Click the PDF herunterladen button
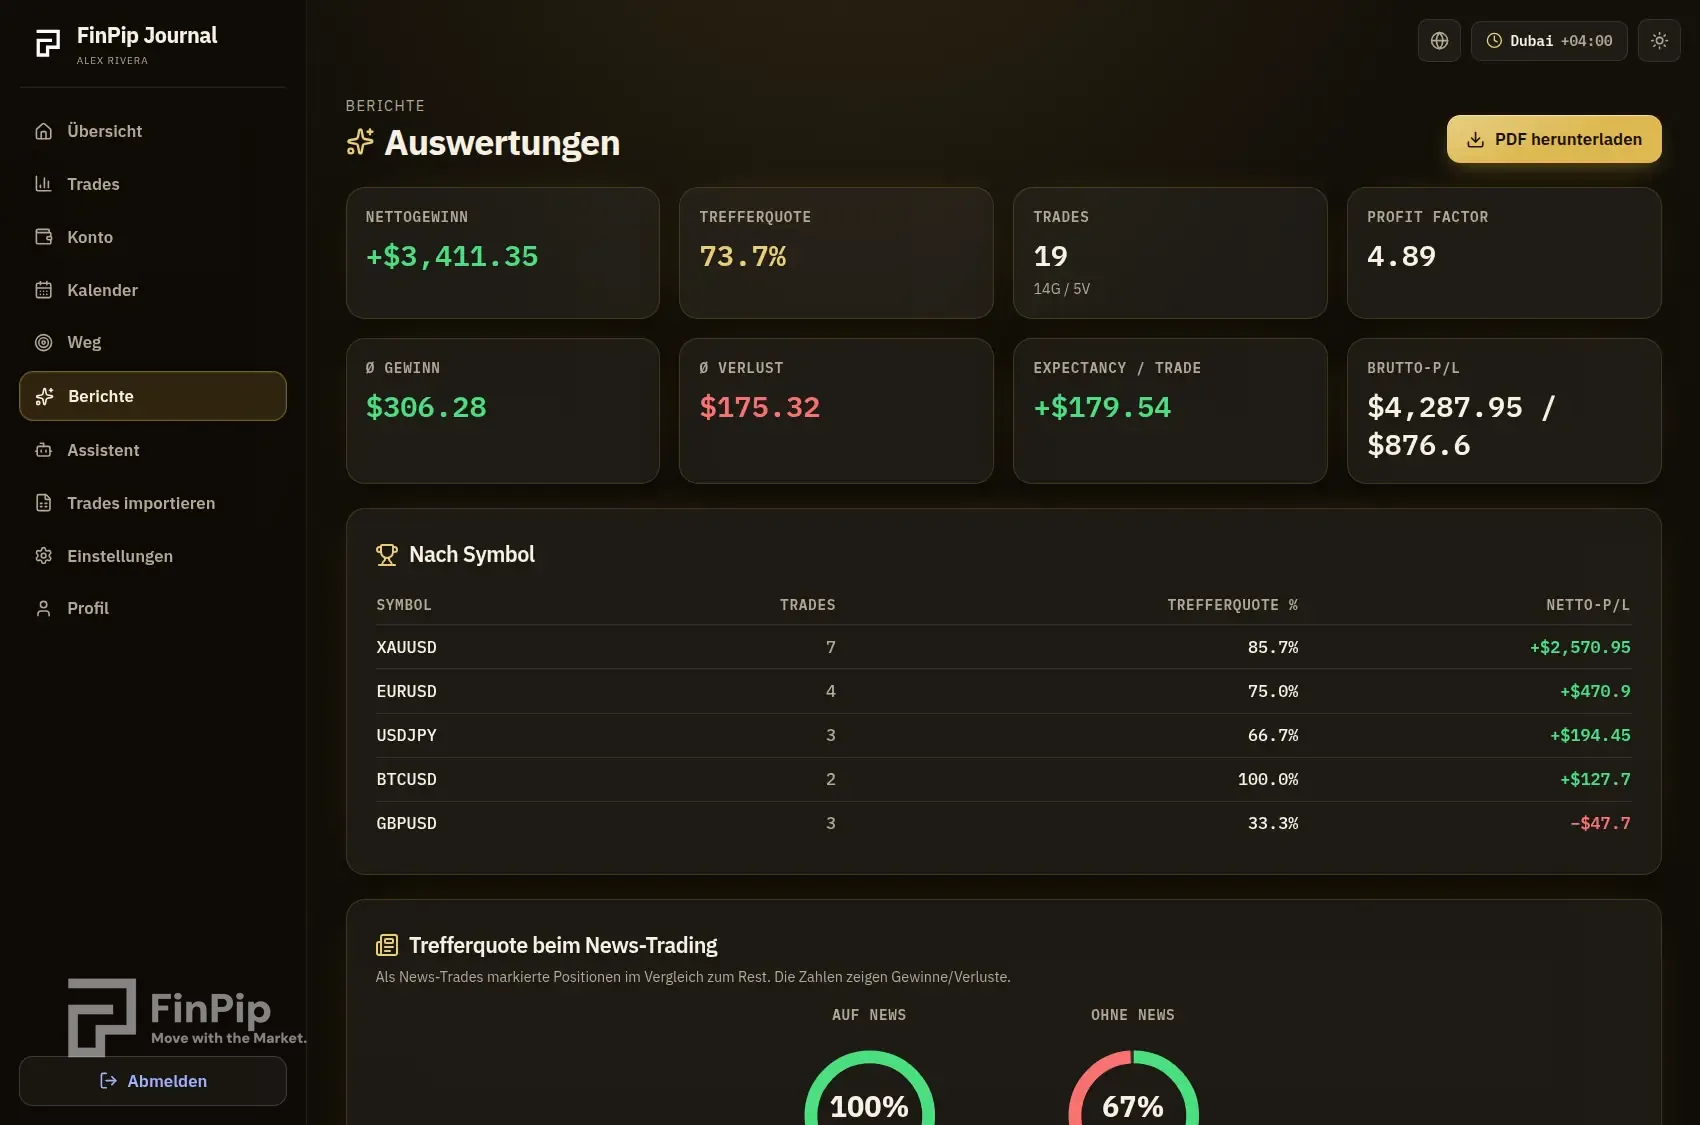 (x=1554, y=139)
